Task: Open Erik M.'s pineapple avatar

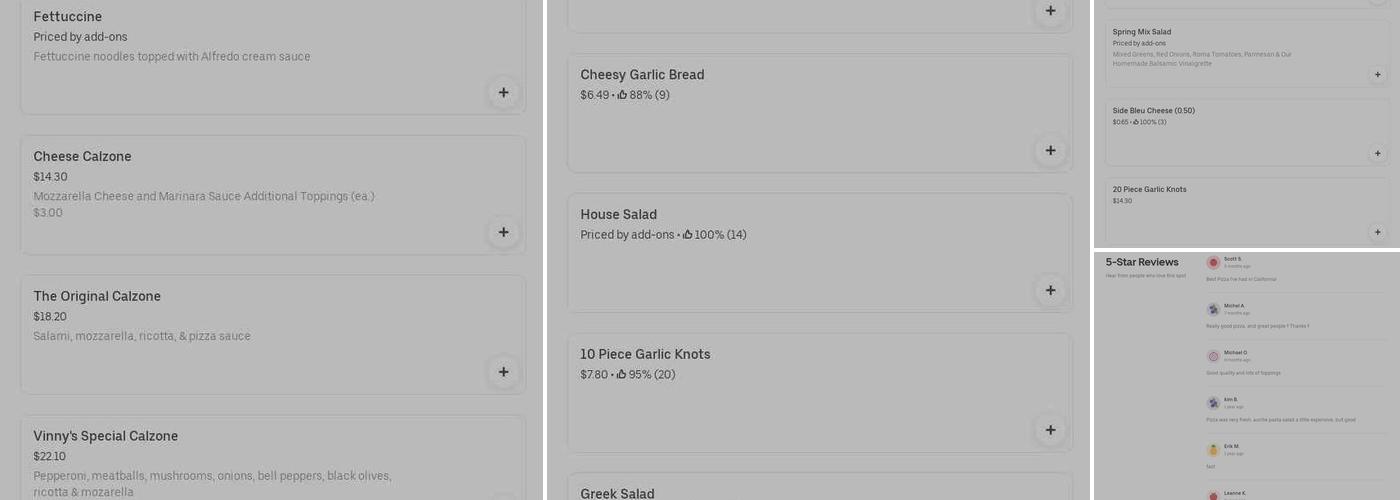Action: pos(1213,450)
